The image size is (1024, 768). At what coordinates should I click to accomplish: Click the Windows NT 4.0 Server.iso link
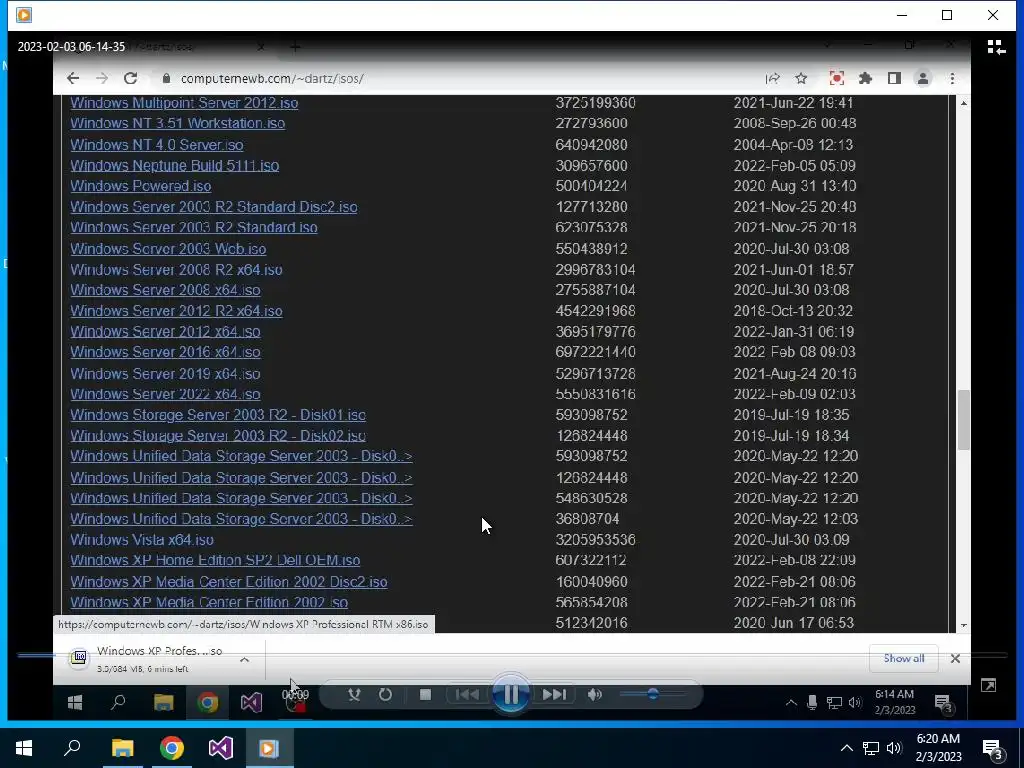157,144
